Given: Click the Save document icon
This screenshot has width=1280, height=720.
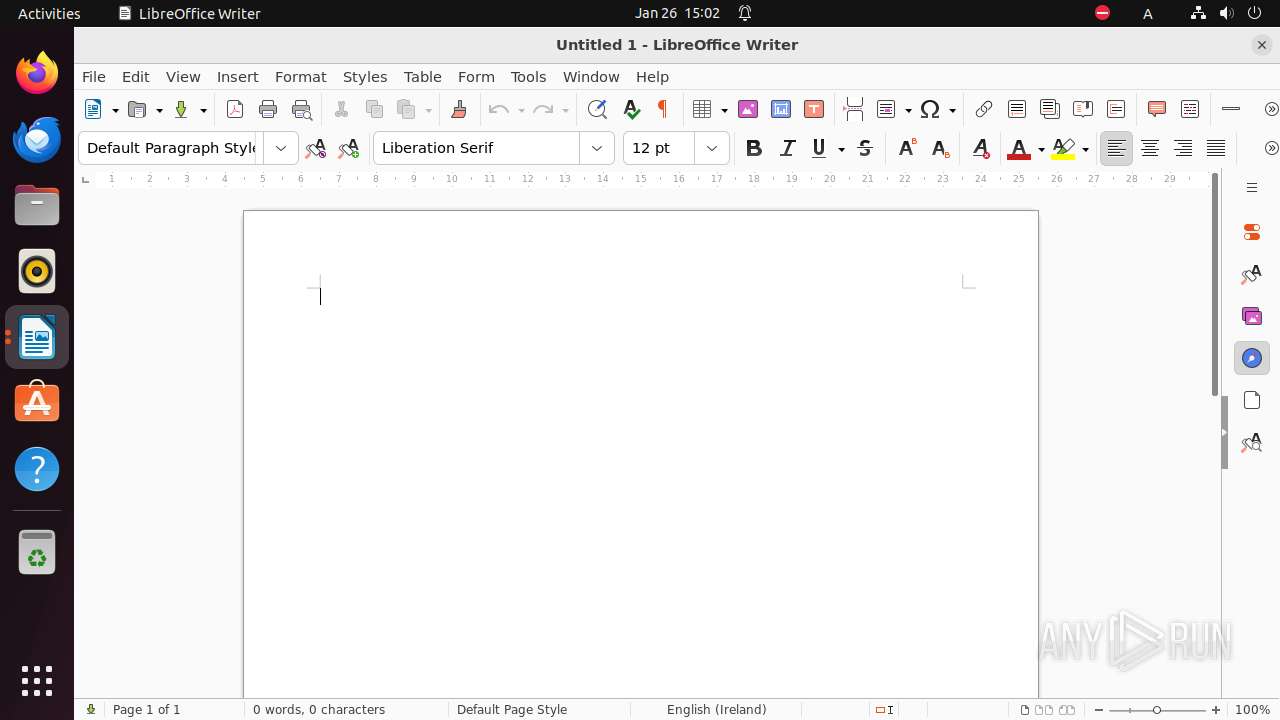Looking at the screenshot, I should [181, 109].
